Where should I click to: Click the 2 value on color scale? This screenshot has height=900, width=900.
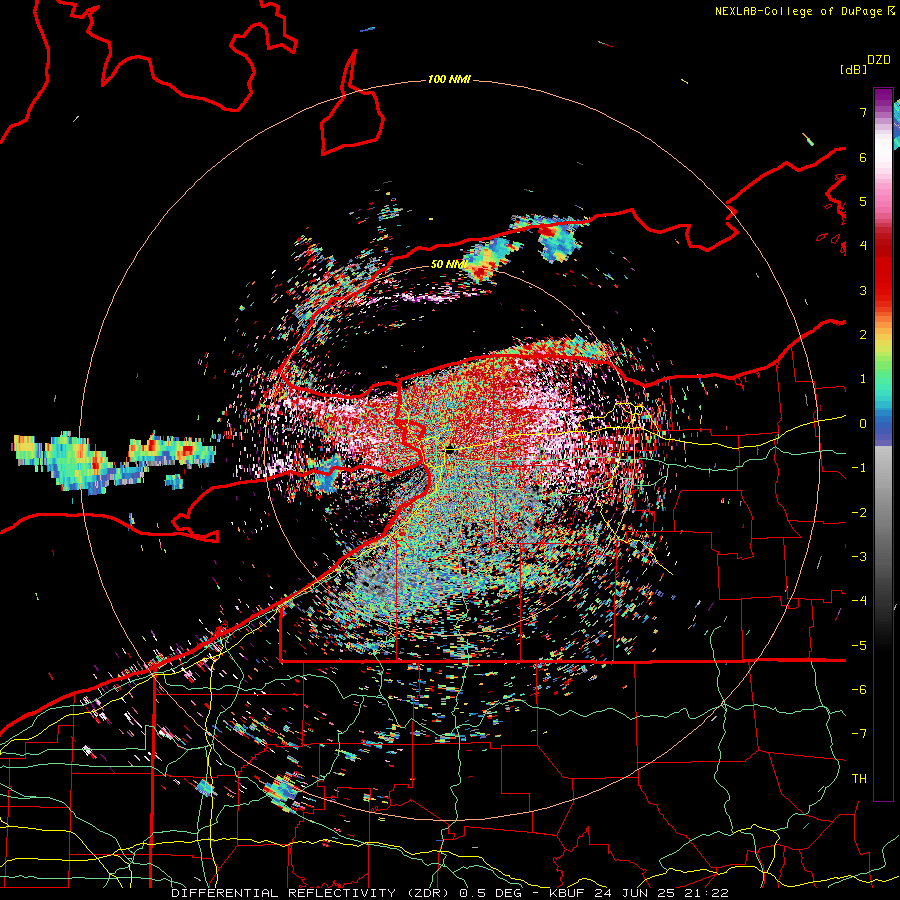(x=863, y=335)
